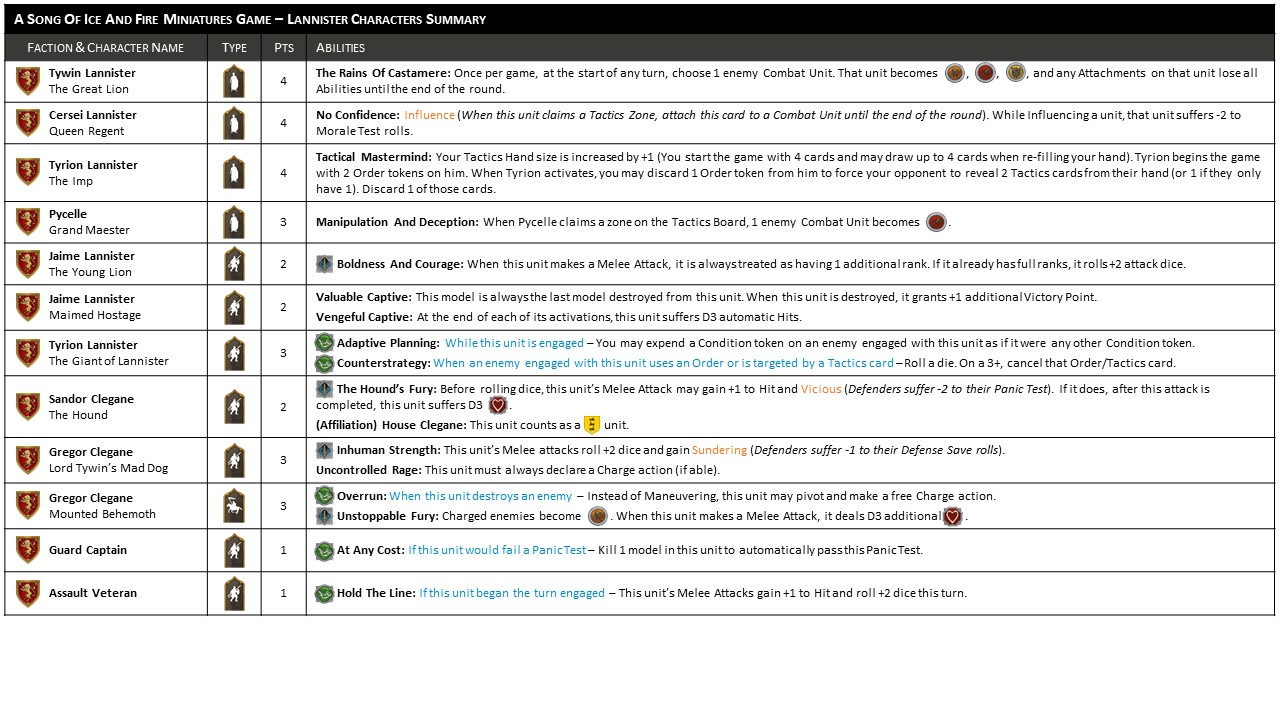Click the points value in Guard Captain's row

[283, 550]
